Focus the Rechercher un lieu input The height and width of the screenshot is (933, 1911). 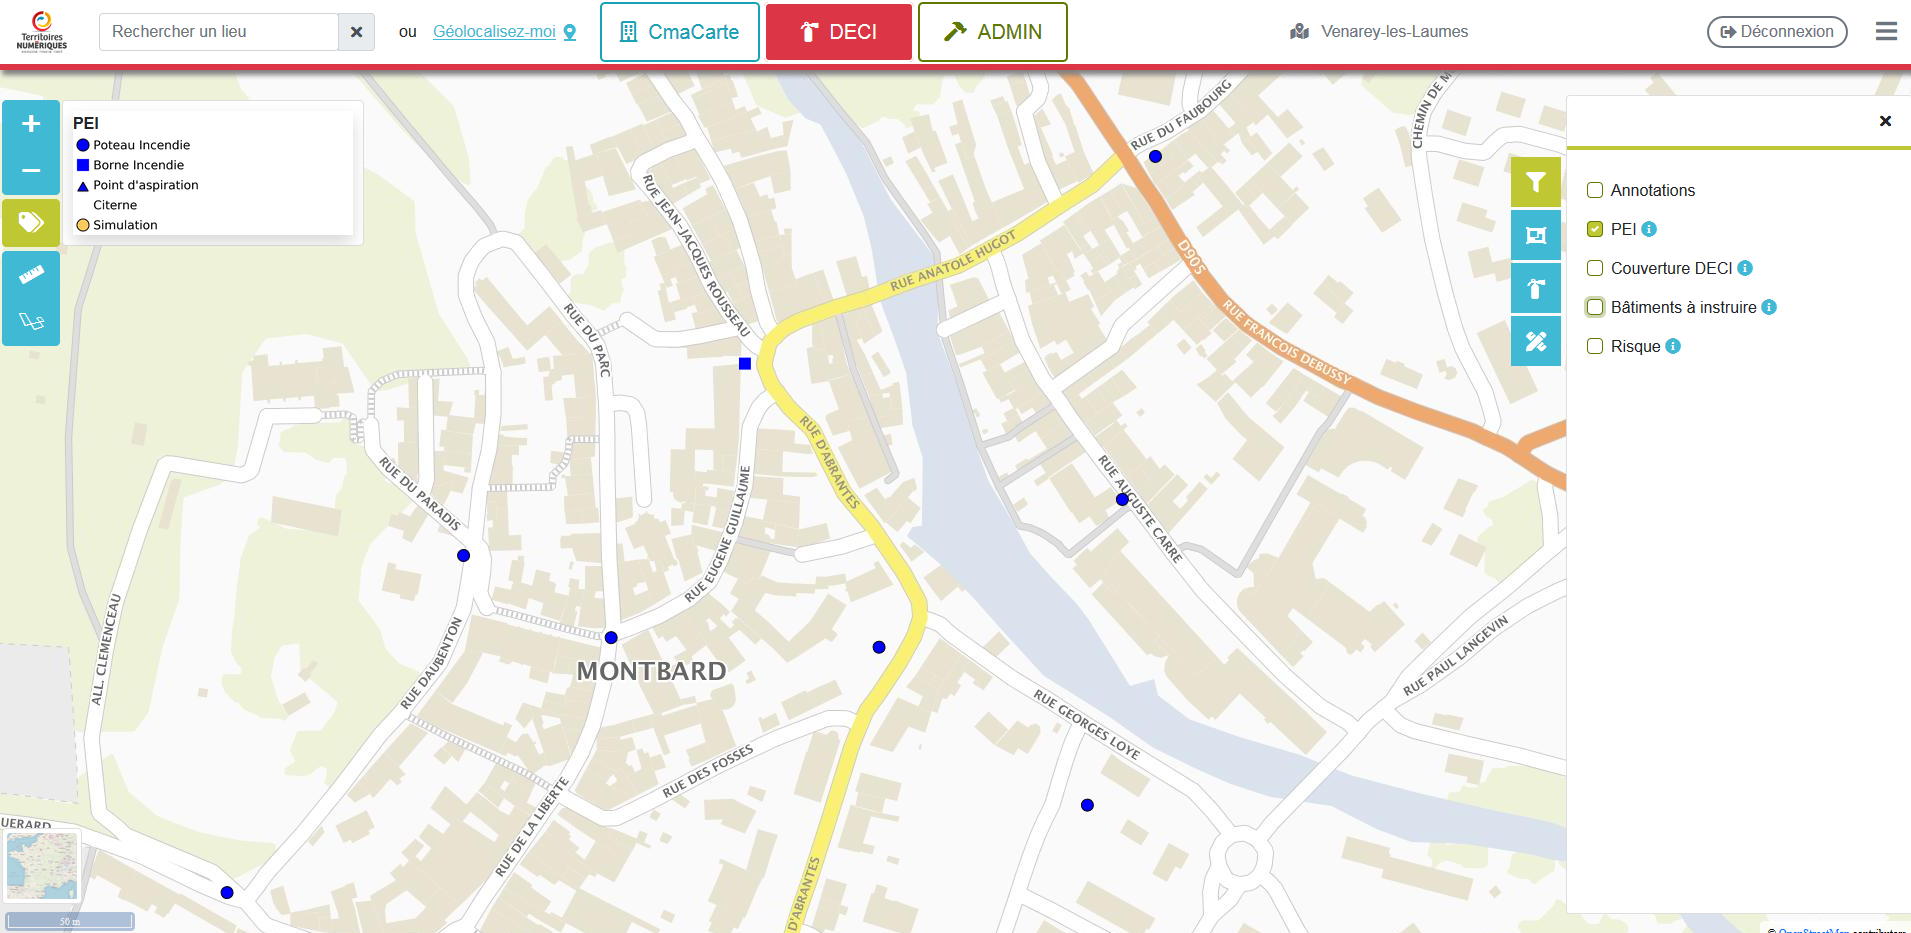[x=219, y=32]
